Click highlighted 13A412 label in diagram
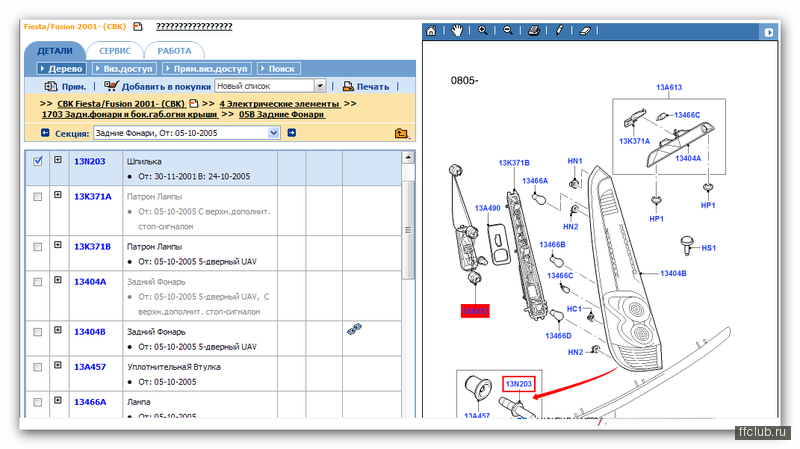 pyautogui.click(x=475, y=311)
